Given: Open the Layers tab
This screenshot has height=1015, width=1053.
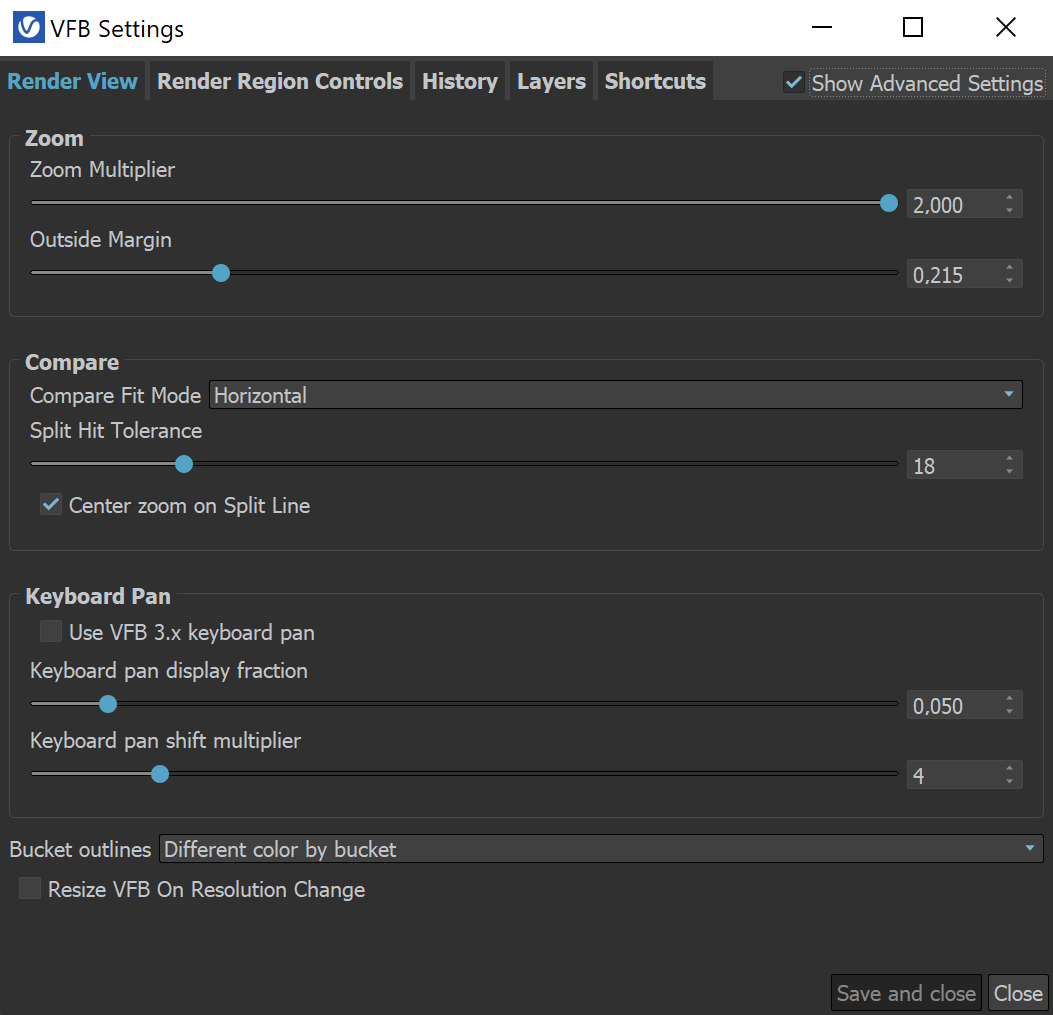Looking at the screenshot, I should (x=551, y=81).
